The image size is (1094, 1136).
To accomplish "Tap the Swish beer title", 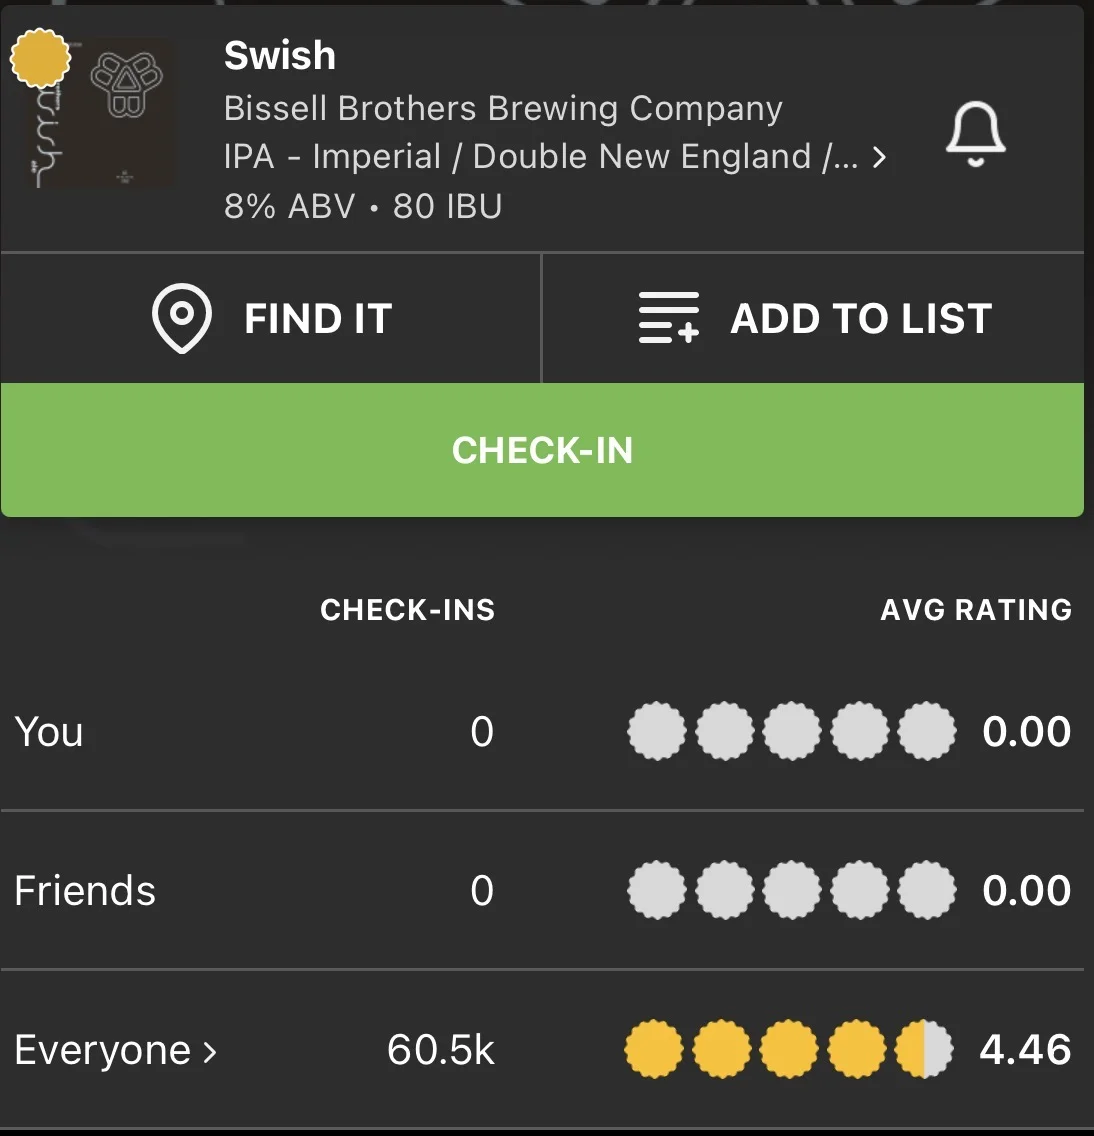I will pyautogui.click(x=280, y=55).
